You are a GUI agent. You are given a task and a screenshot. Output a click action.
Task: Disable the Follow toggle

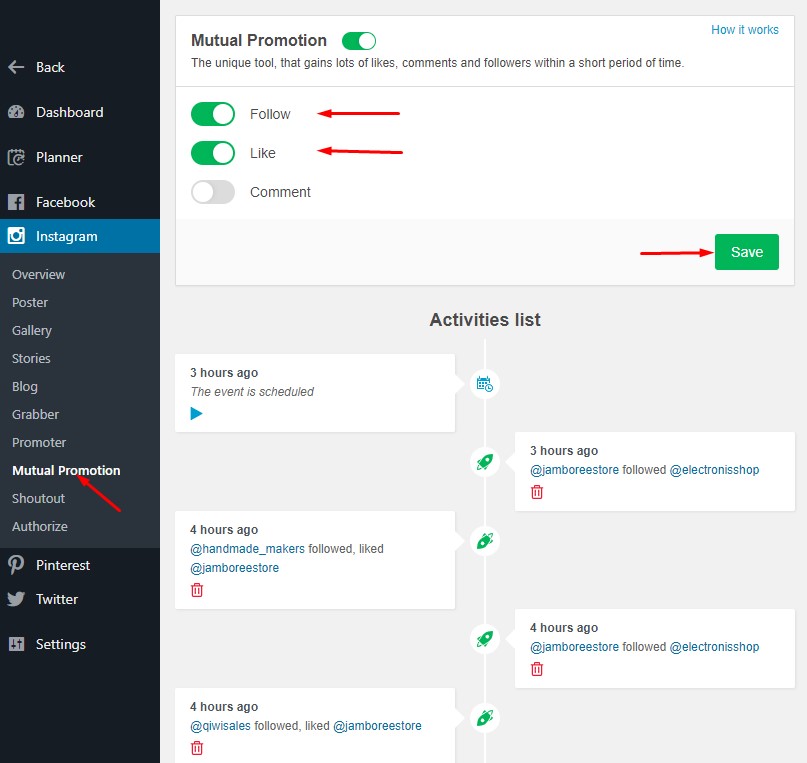point(213,114)
